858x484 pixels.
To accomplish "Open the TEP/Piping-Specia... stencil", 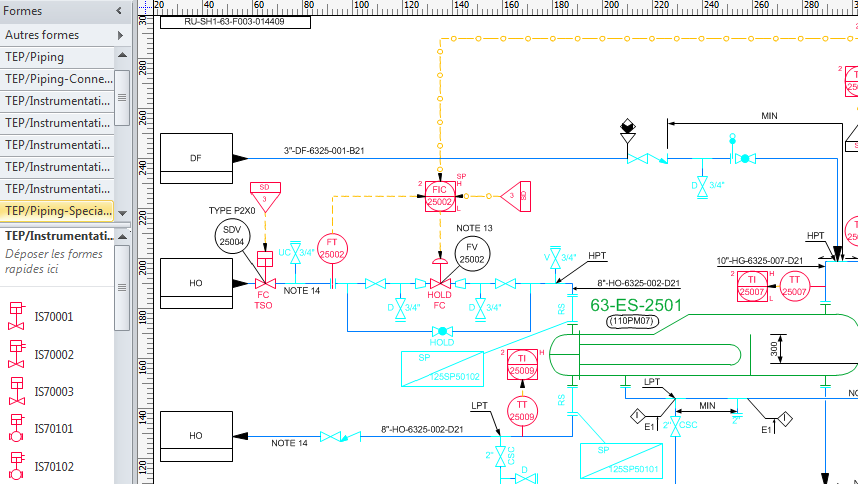I will click(57, 211).
